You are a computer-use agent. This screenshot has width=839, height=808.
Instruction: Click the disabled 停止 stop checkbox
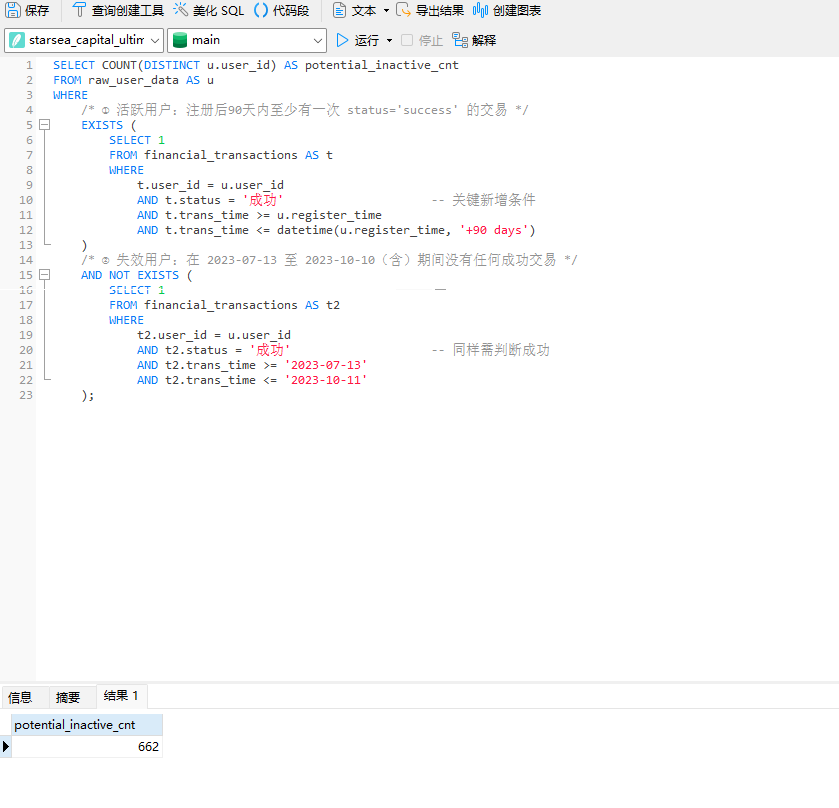click(408, 41)
